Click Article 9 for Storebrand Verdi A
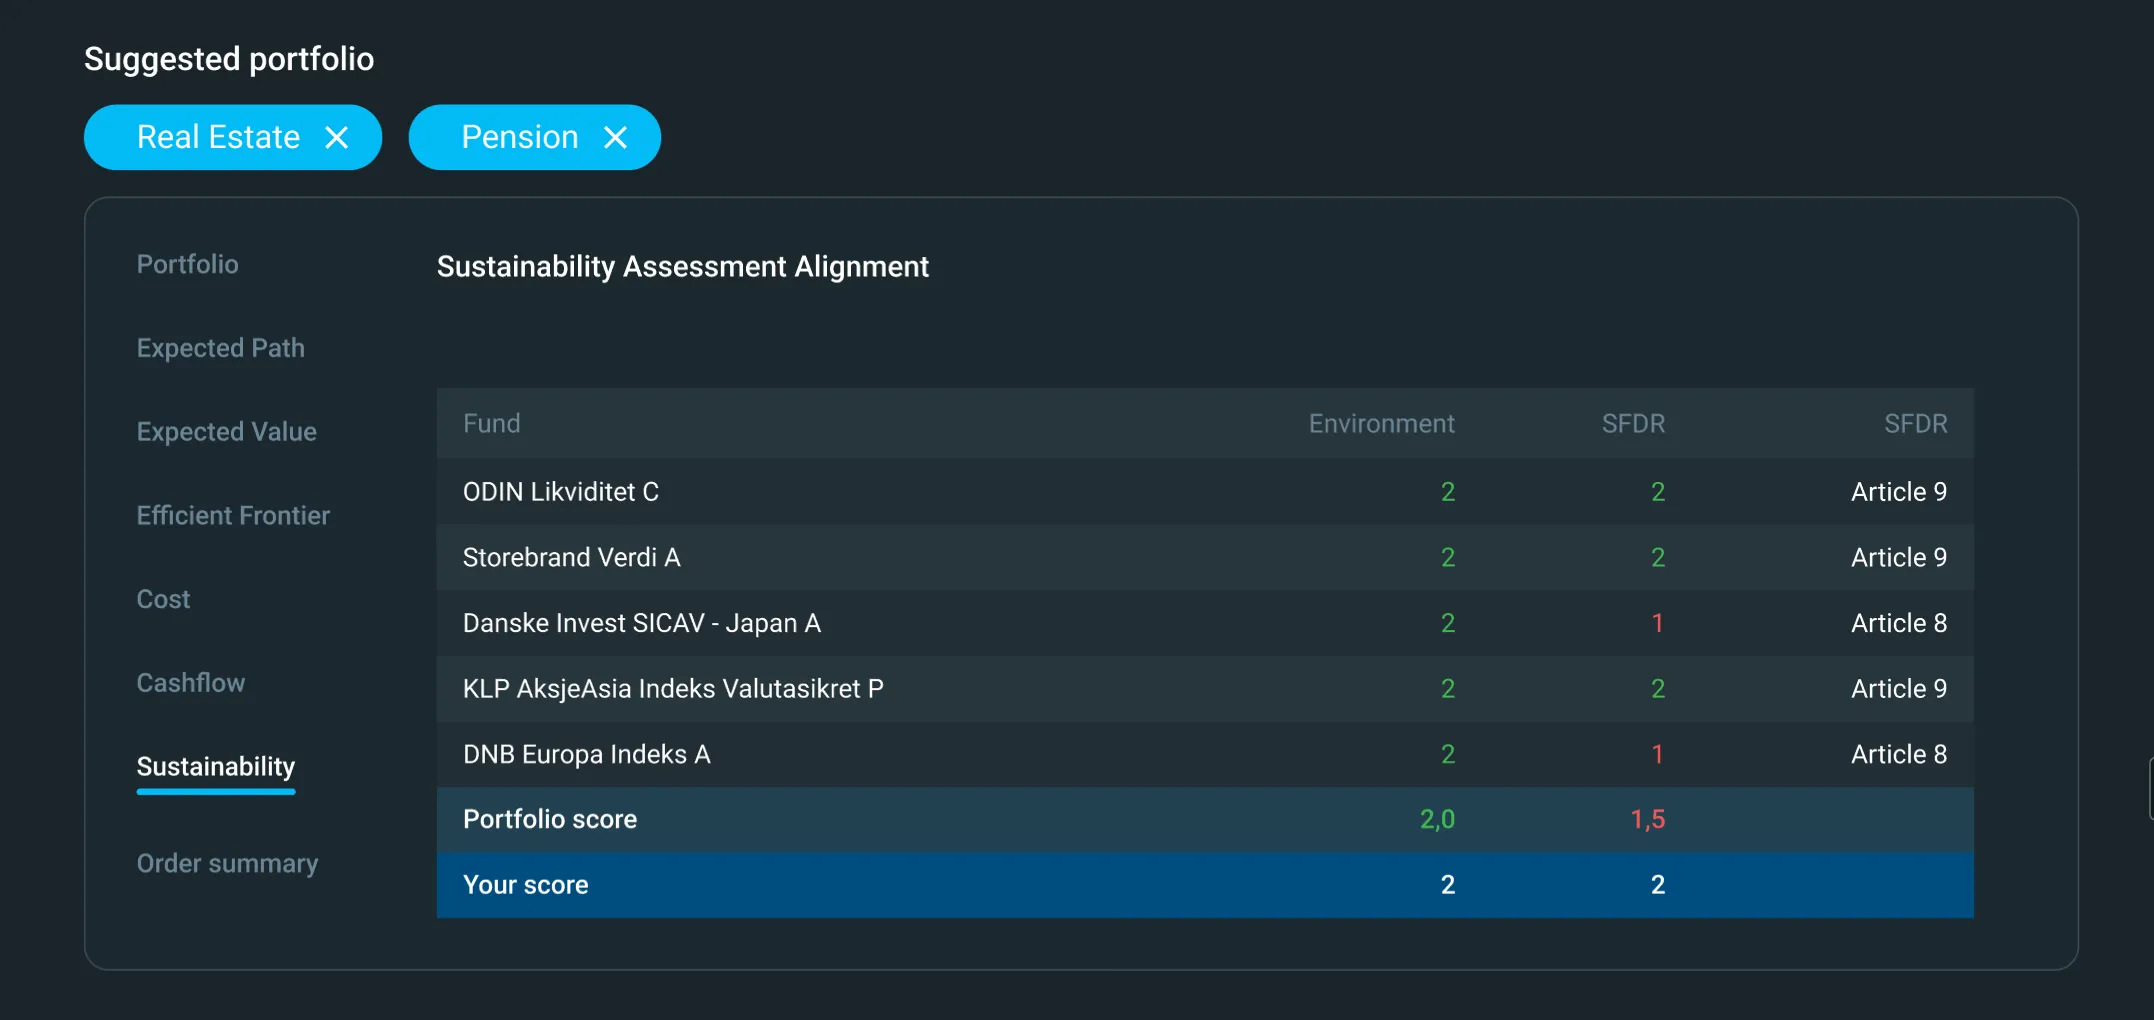Screen dimensions: 2154x1020 (1899, 557)
